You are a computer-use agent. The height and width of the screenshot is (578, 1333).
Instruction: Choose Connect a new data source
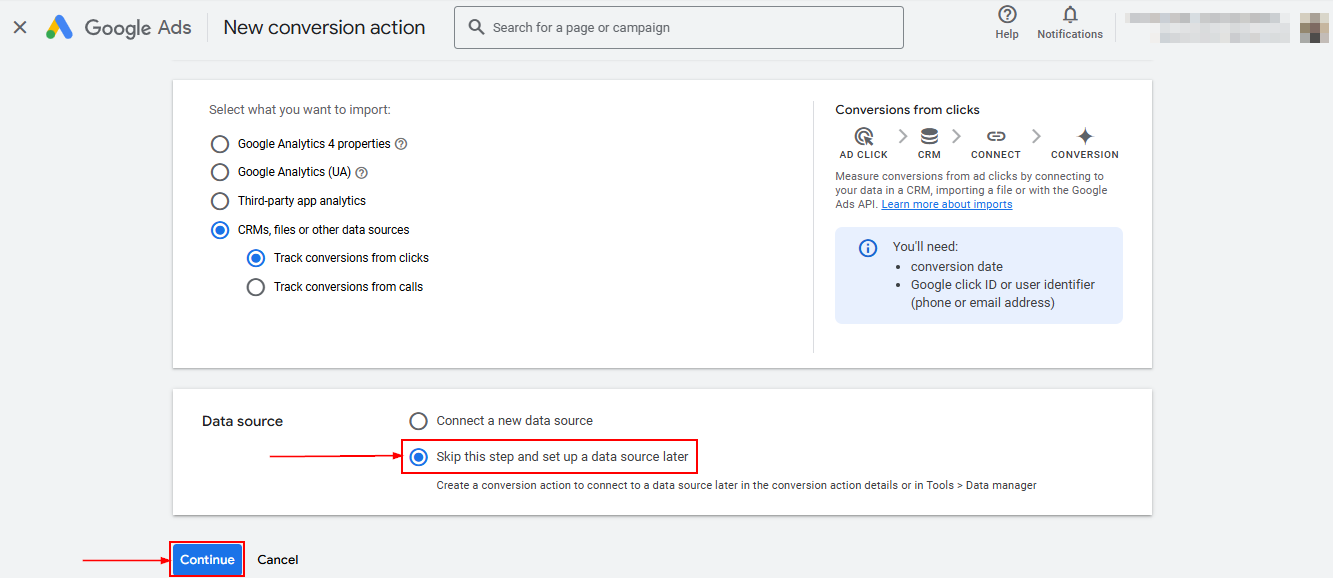418,421
